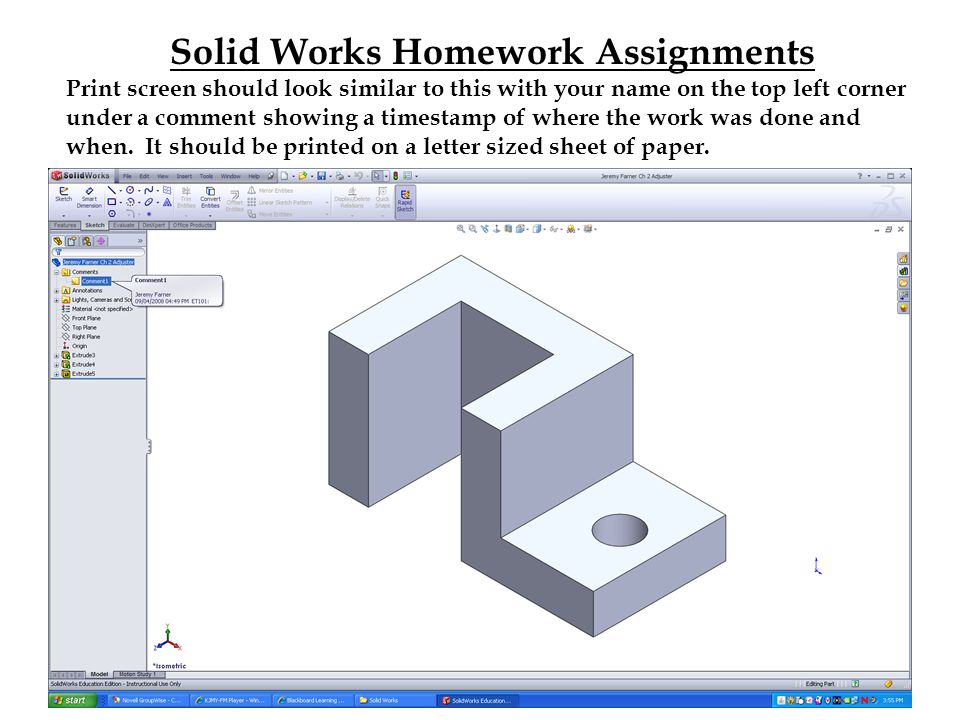
Task: Click the New document icon
Action: (285, 176)
